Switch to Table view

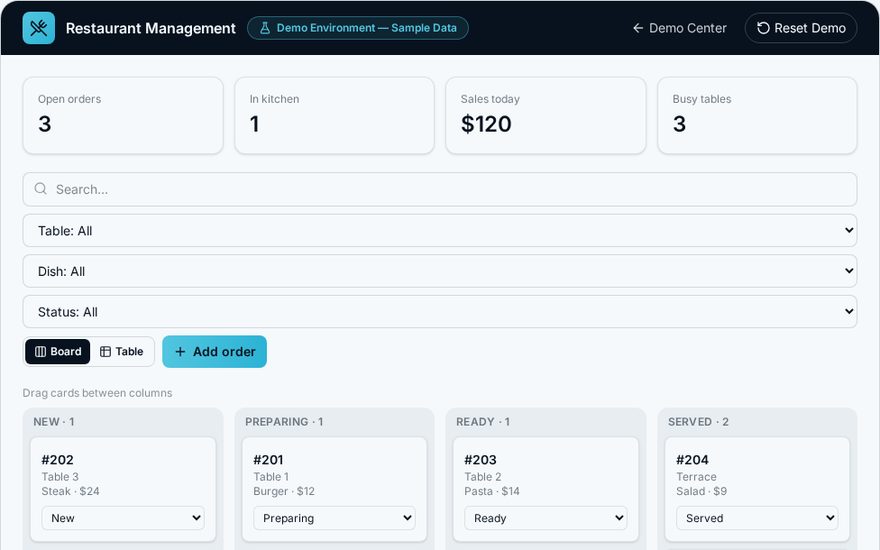tap(122, 351)
